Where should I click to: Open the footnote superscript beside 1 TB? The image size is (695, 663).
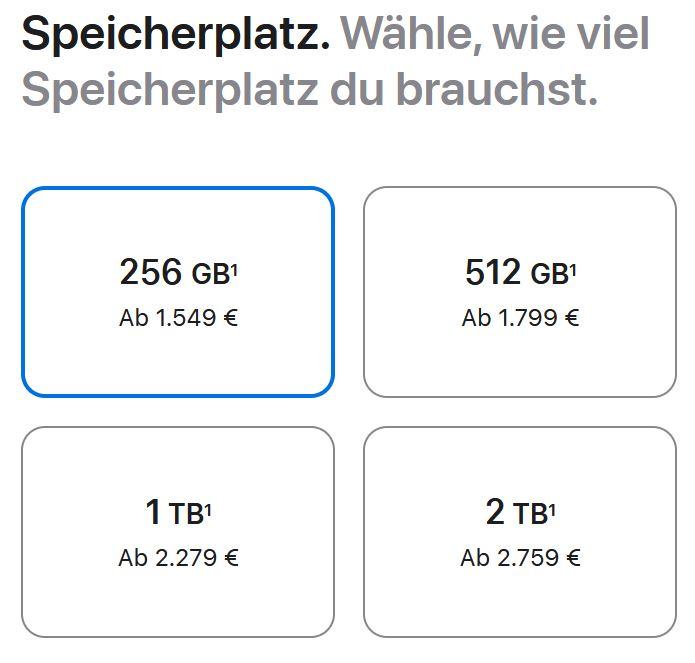(208, 509)
